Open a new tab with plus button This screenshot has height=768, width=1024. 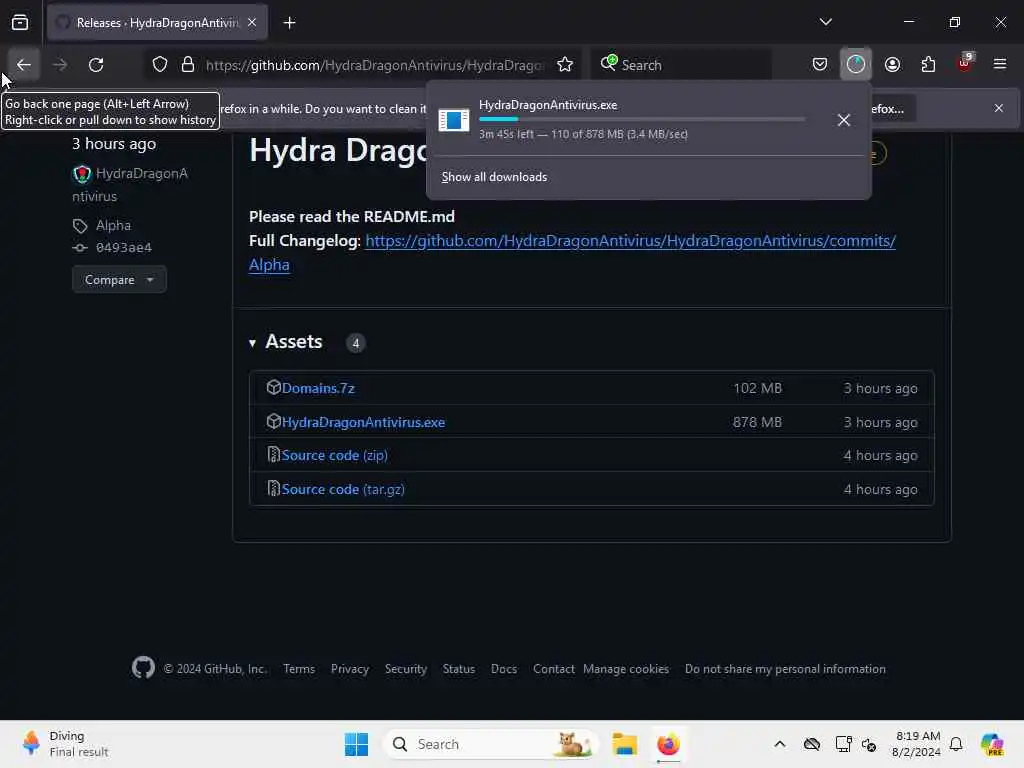tap(289, 23)
